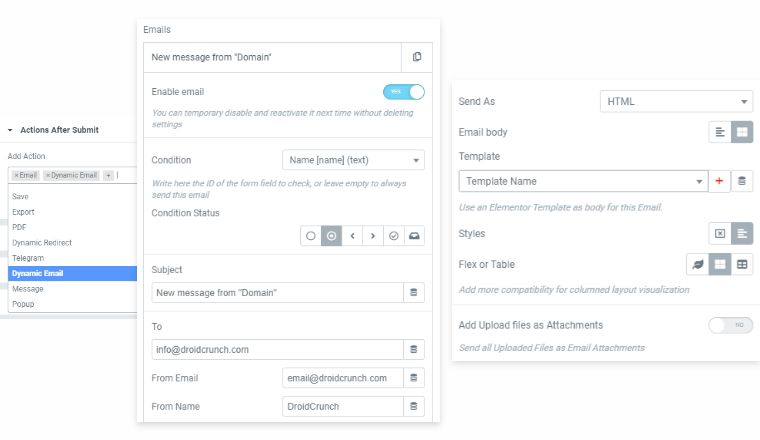Click dynamic tags icon beside To field
Viewport: 760px width, 440px height.
tap(414, 349)
